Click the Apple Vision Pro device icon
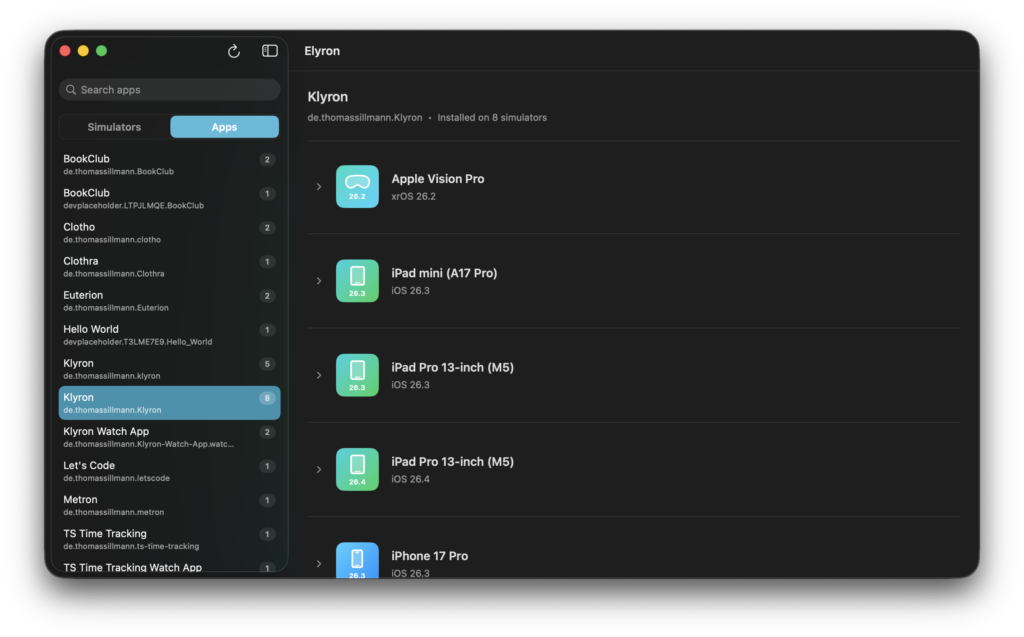 tap(357, 187)
